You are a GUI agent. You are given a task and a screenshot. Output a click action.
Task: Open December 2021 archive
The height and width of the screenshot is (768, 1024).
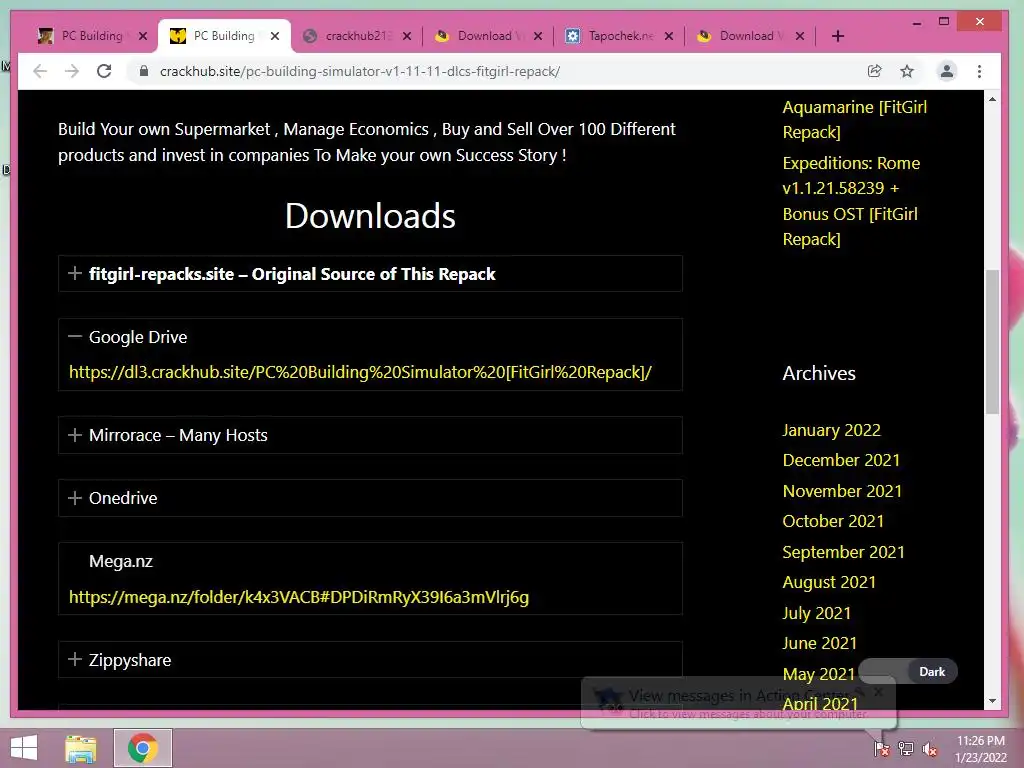point(841,460)
